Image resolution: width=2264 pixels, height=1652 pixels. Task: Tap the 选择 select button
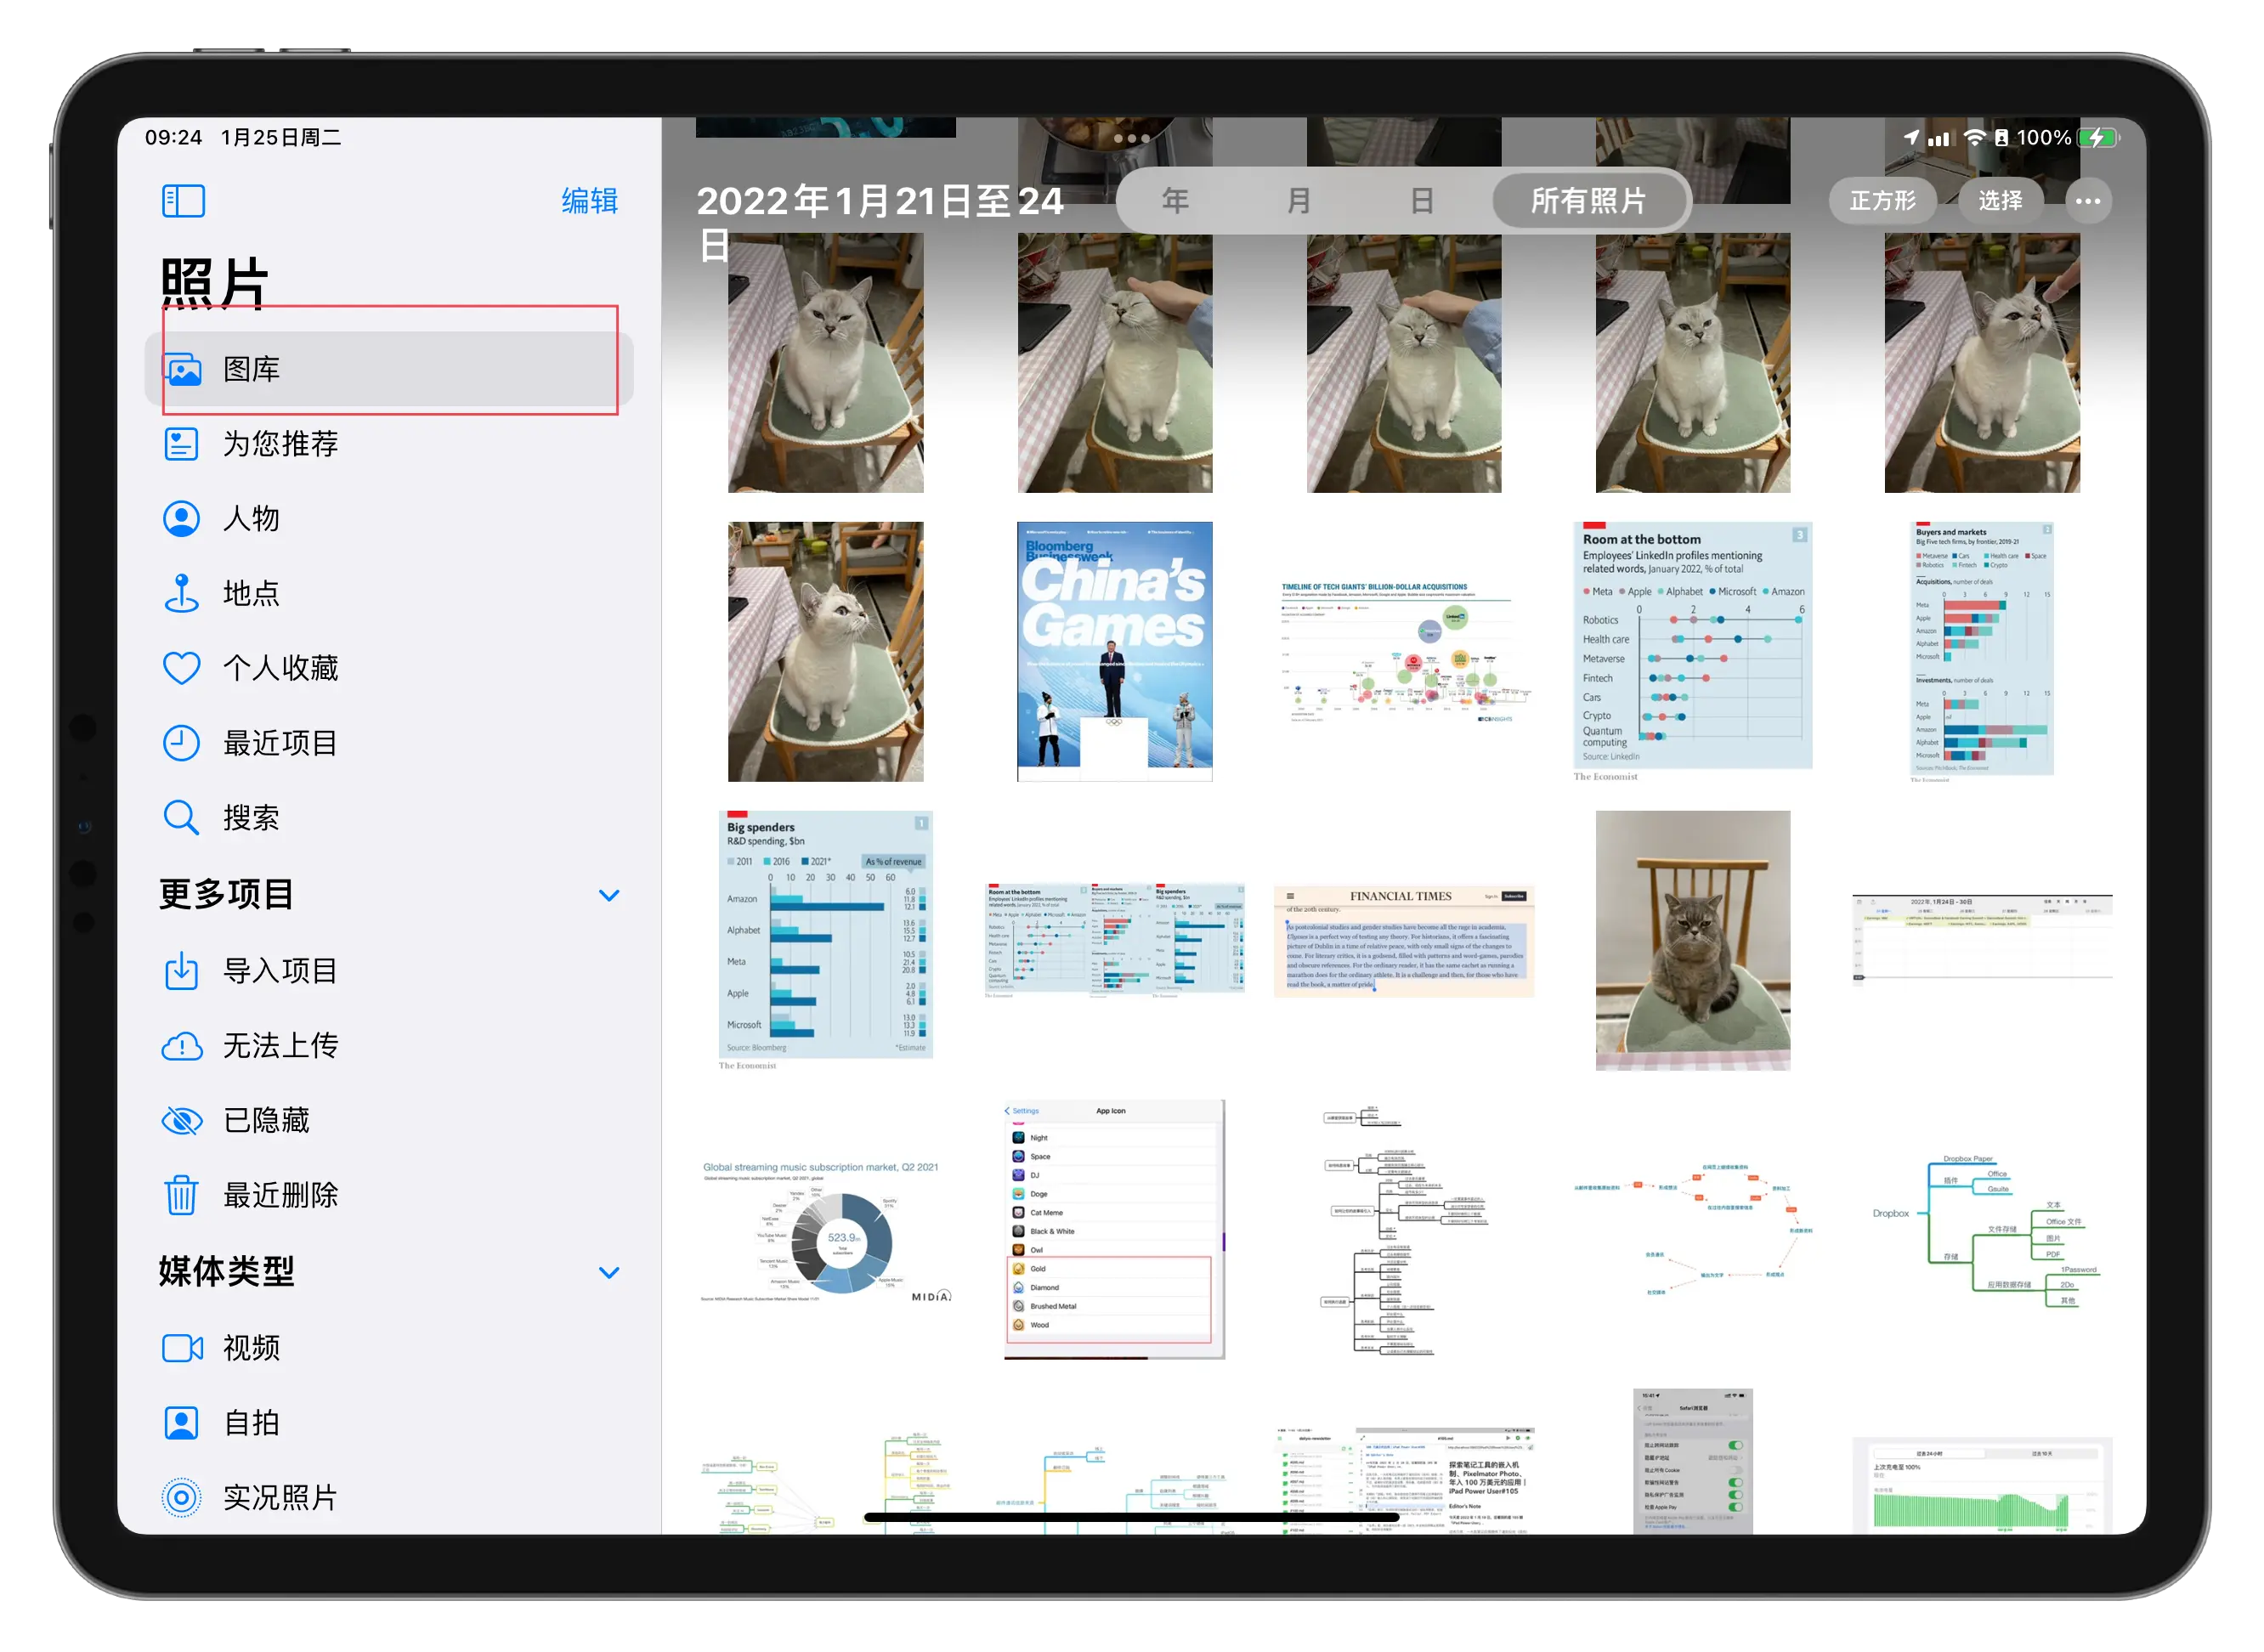click(x=2001, y=201)
